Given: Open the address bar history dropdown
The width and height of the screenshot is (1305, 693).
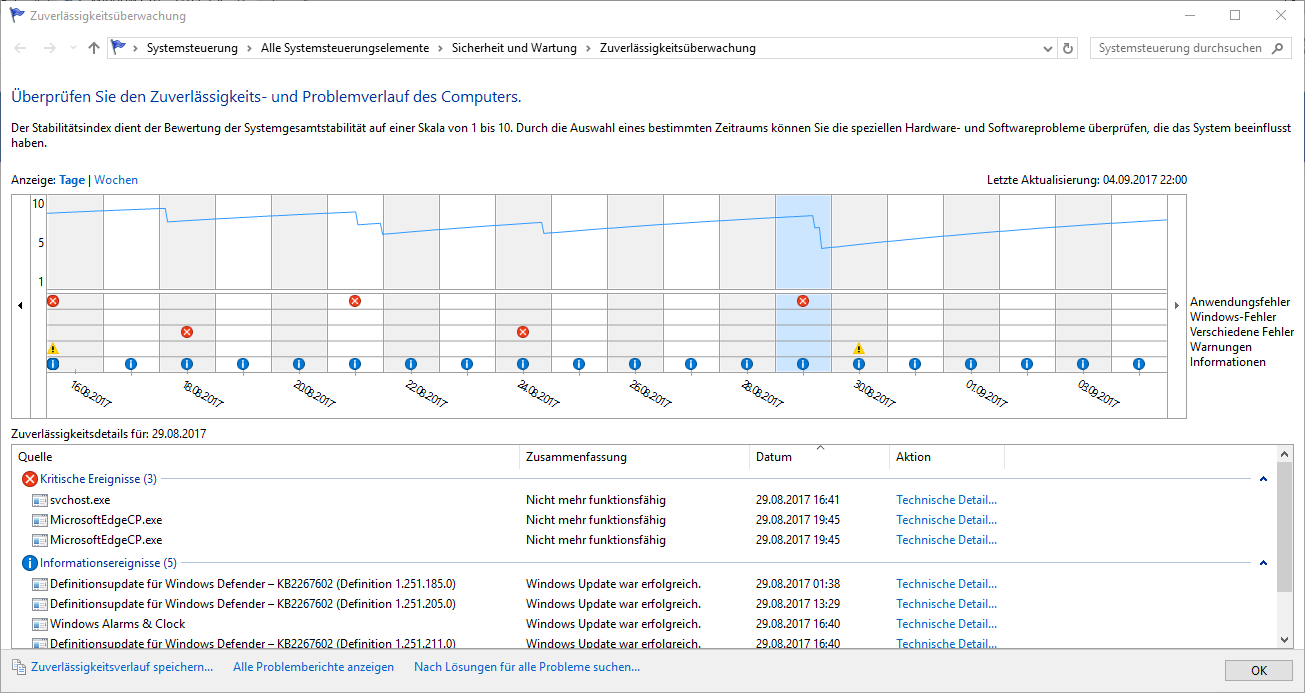Looking at the screenshot, I should 1048,48.
